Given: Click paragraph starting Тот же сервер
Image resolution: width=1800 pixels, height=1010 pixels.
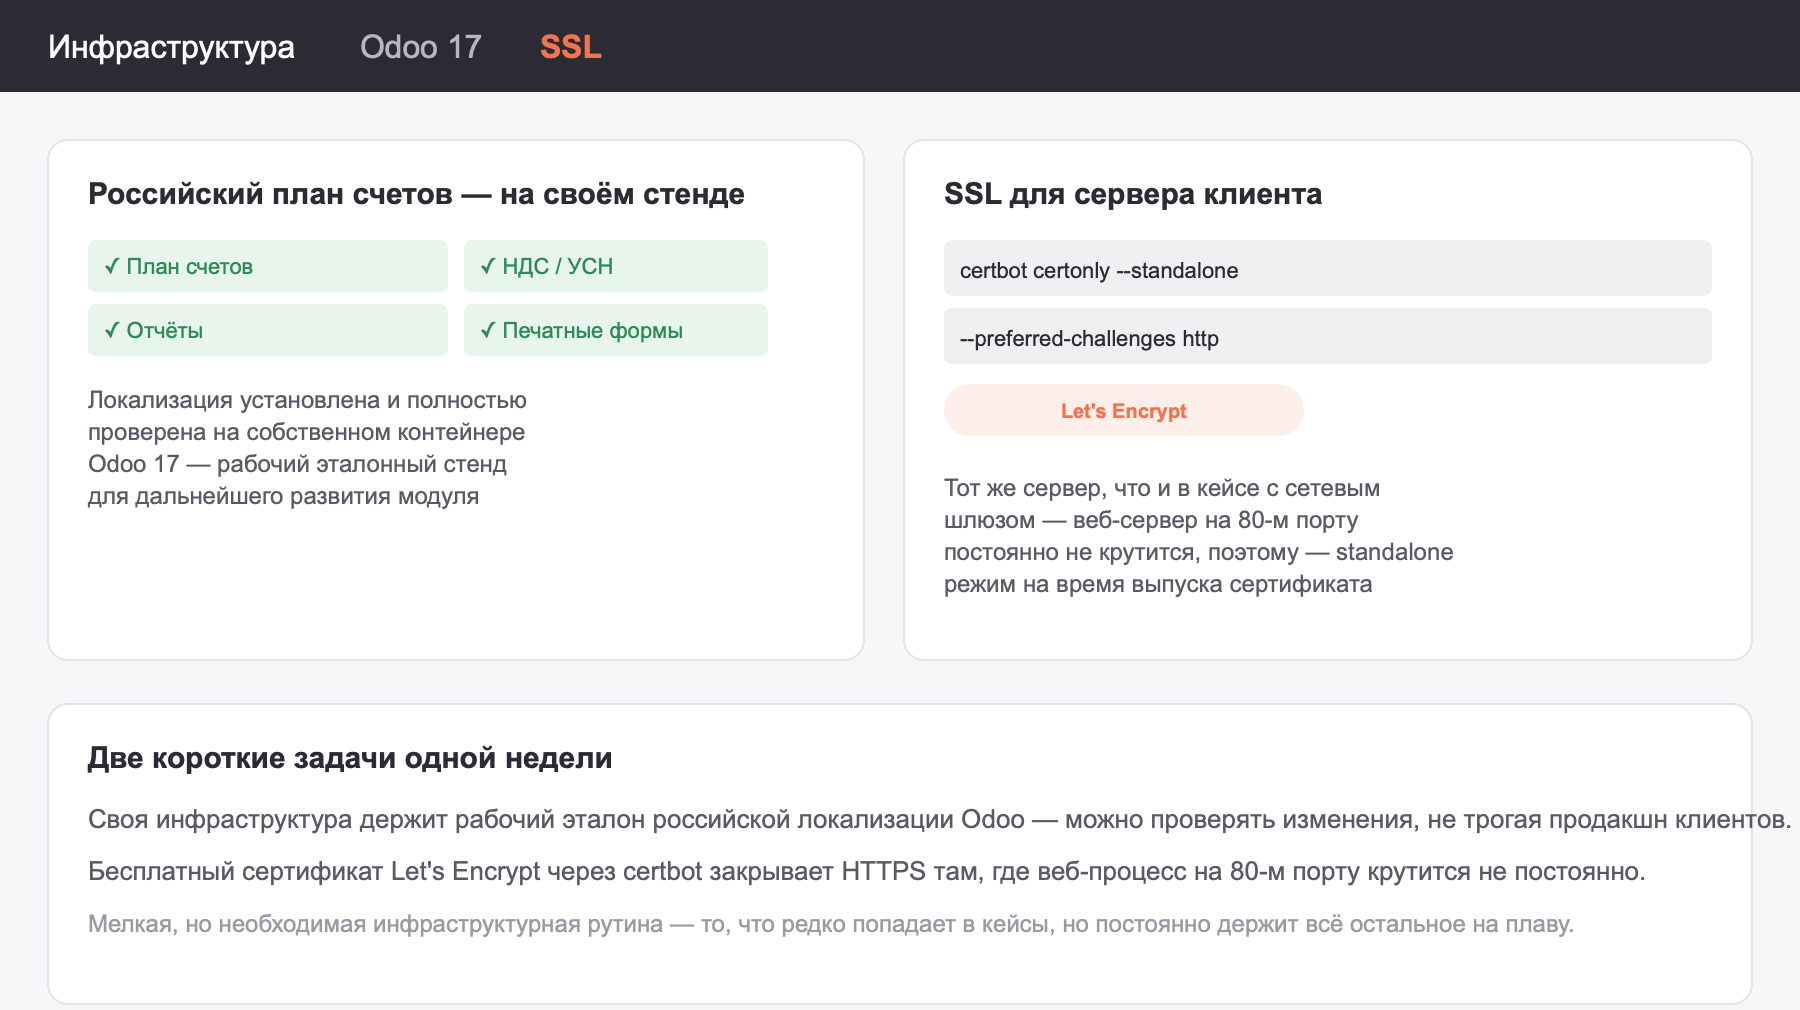Looking at the screenshot, I should pyautogui.click(x=1198, y=536).
